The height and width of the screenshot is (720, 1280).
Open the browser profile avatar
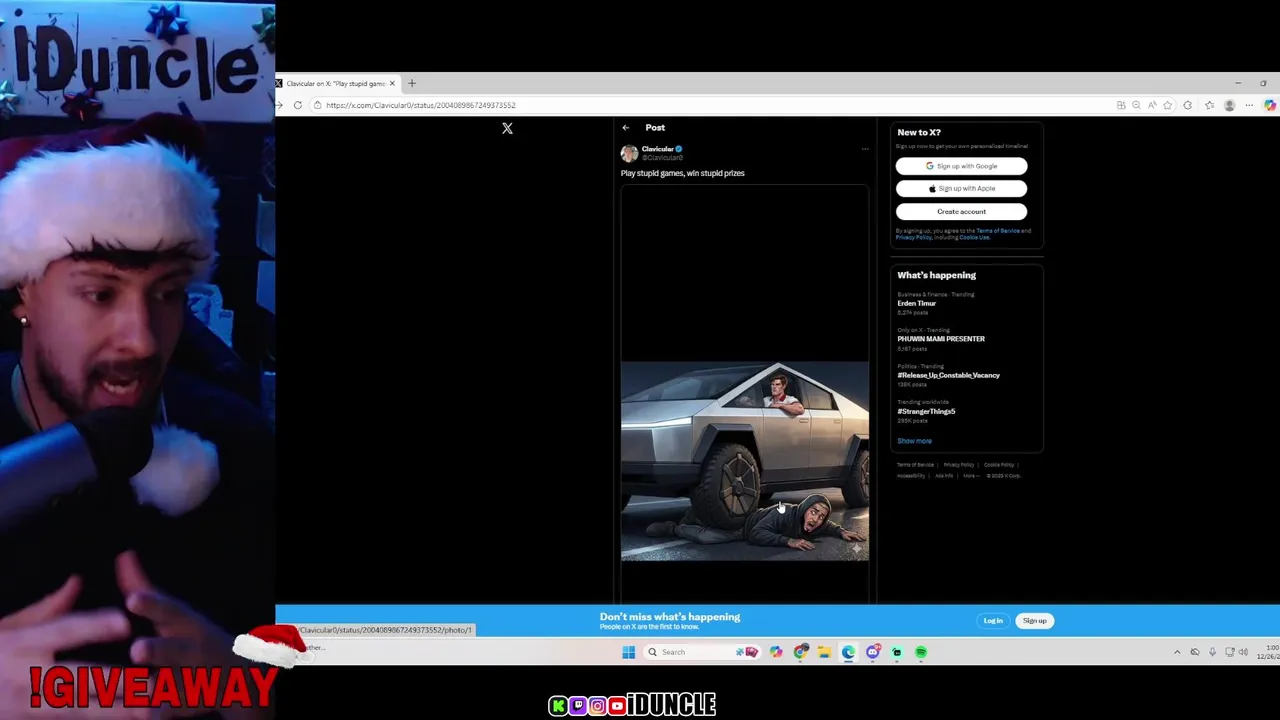pyautogui.click(x=1230, y=105)
